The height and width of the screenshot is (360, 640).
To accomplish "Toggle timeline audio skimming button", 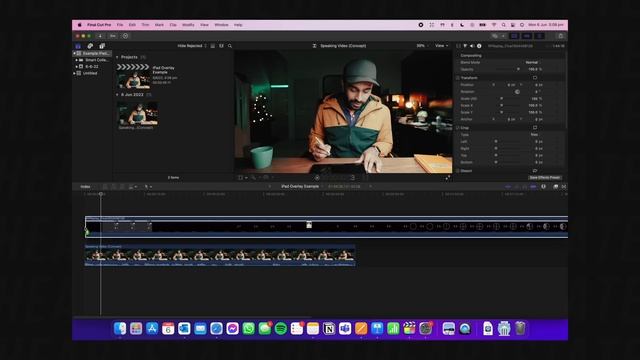I will (517, 187).
